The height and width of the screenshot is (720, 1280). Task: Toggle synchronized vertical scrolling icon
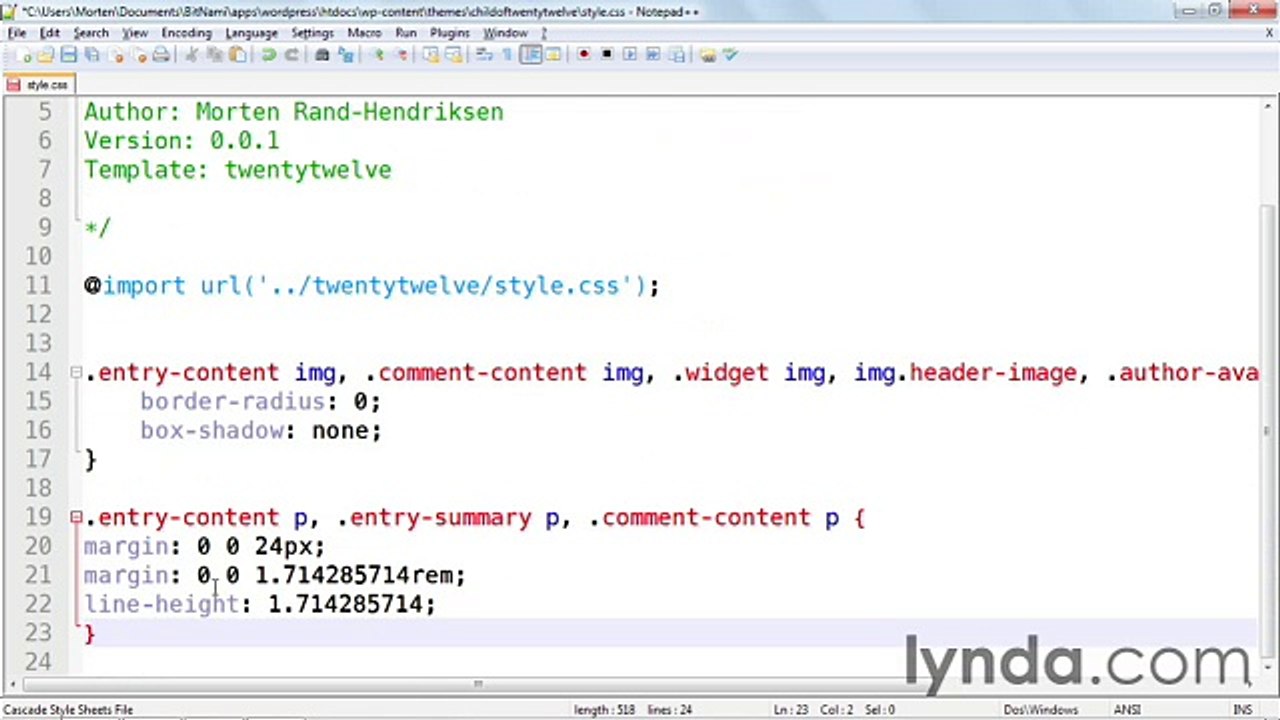pyautogui.click(x=430, y=55)
